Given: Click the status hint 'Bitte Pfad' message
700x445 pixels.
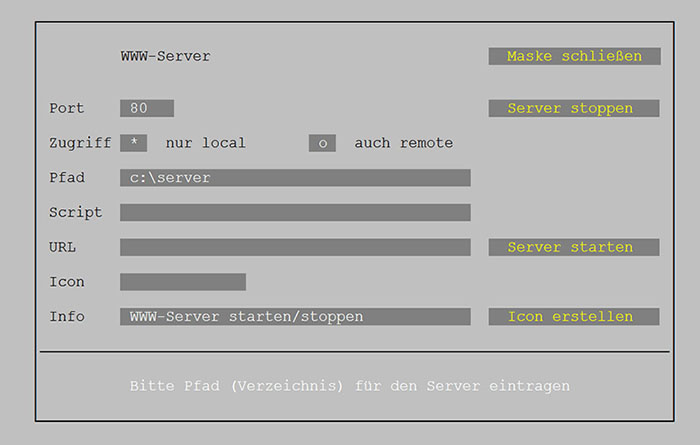Looking at the screenshot, I should click(350, 385).
